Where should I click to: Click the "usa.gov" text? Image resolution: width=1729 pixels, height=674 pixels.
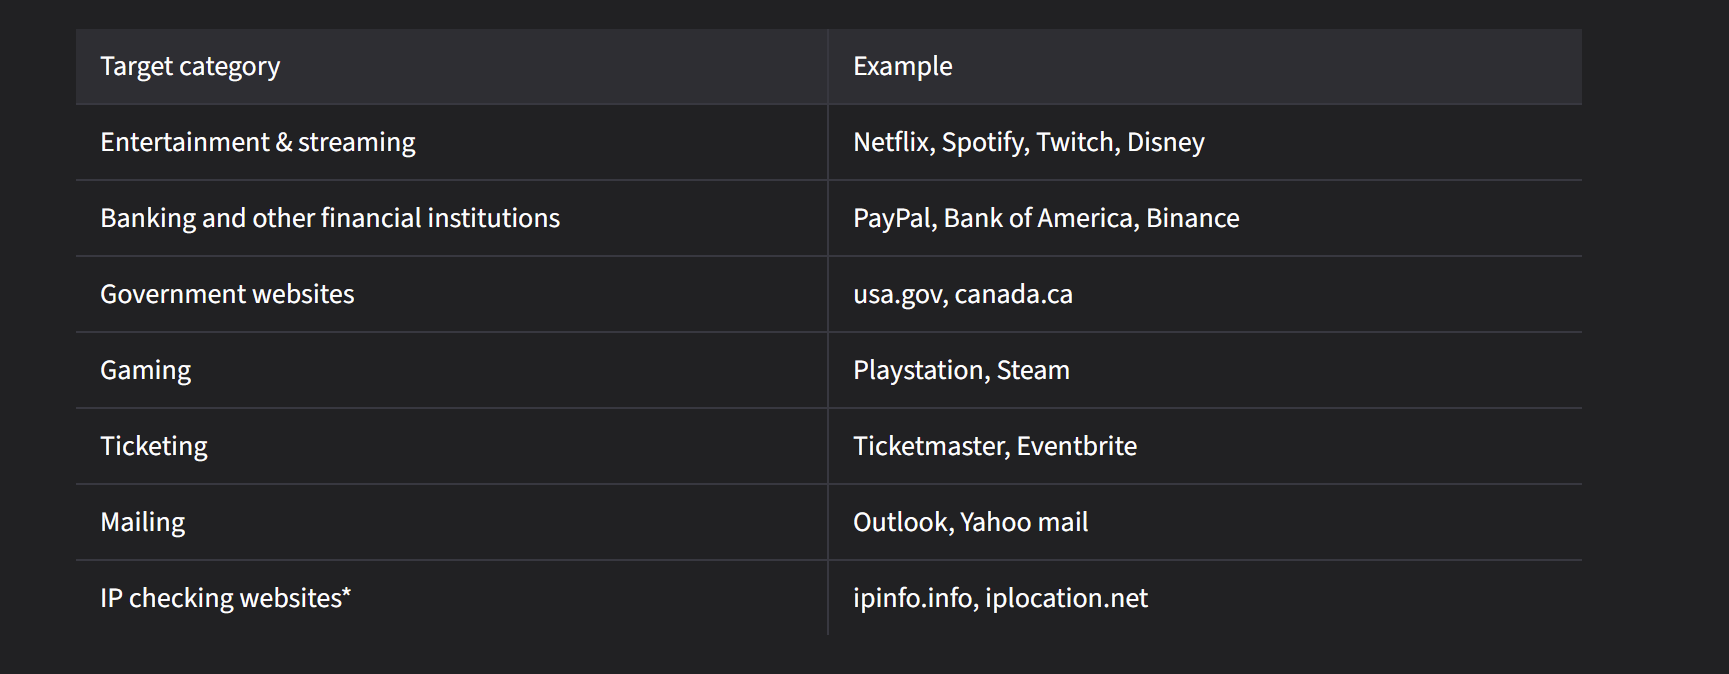(x=897, y=295)
